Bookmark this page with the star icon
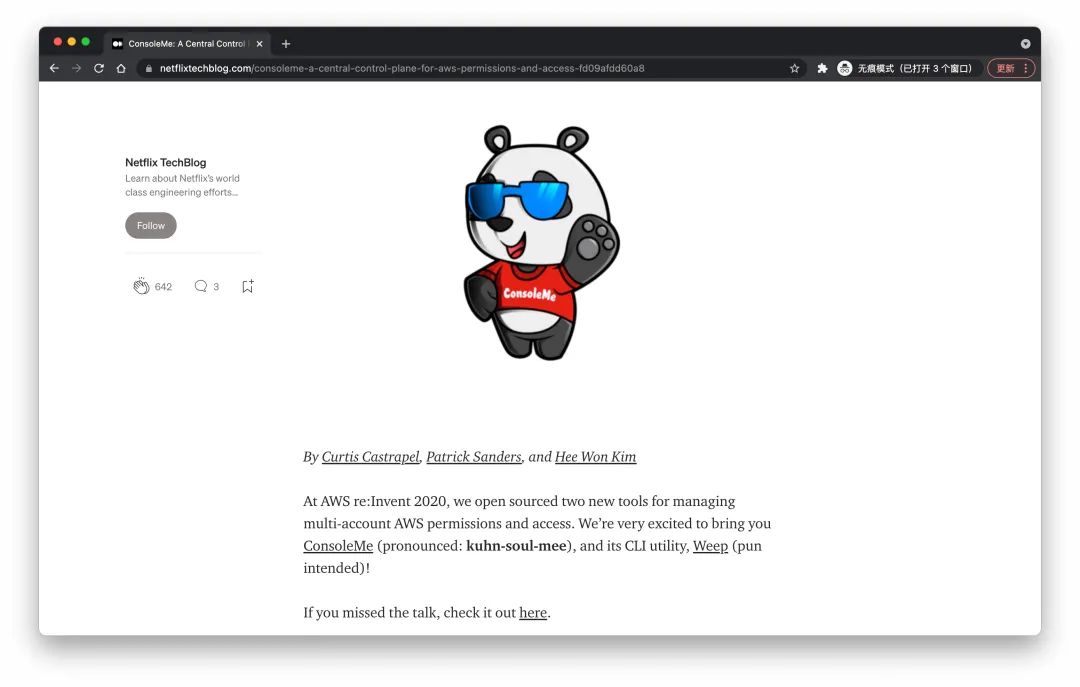The image size is (1080, 687). tap(794, 68)
